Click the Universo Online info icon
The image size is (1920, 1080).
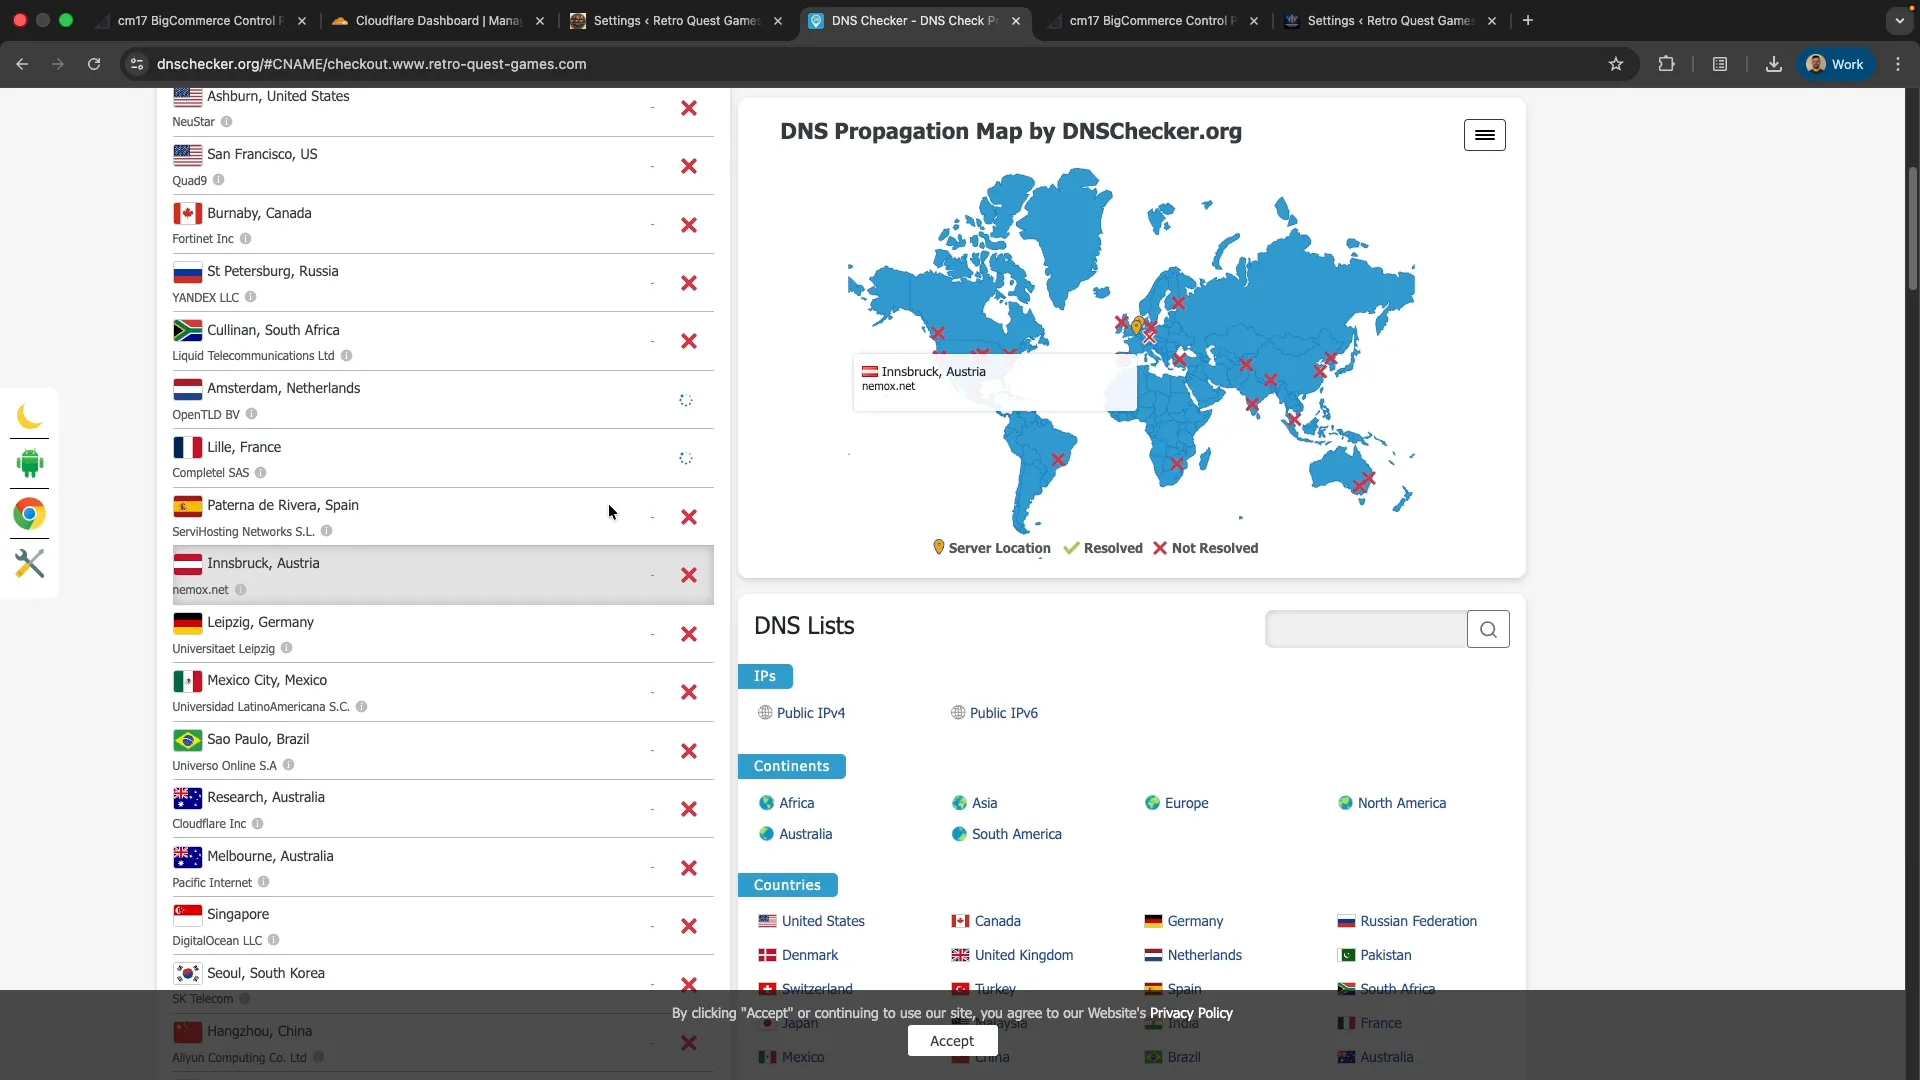(x=288, y=765)
